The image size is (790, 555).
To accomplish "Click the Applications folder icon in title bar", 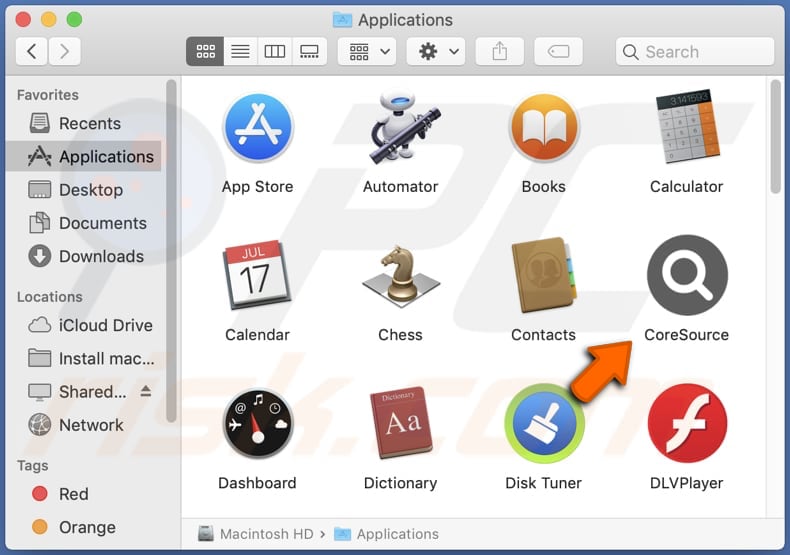I will (343, 20).
